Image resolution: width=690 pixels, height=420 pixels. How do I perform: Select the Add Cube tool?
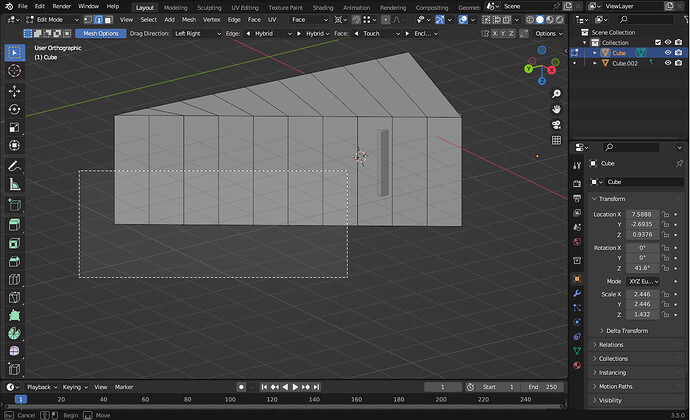(15, 205)
